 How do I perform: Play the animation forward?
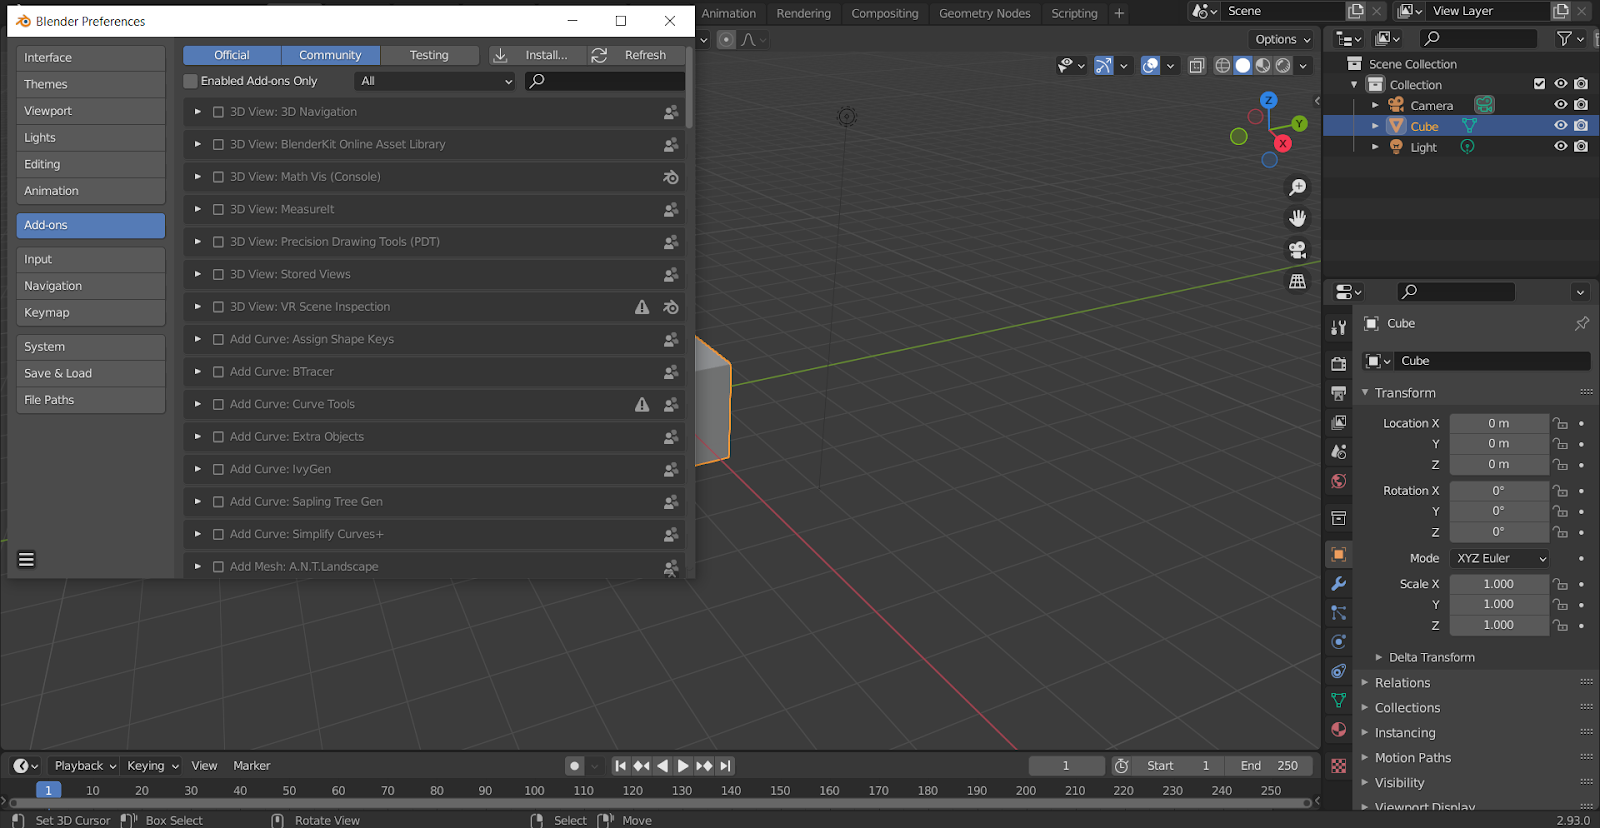pos(683,766)
